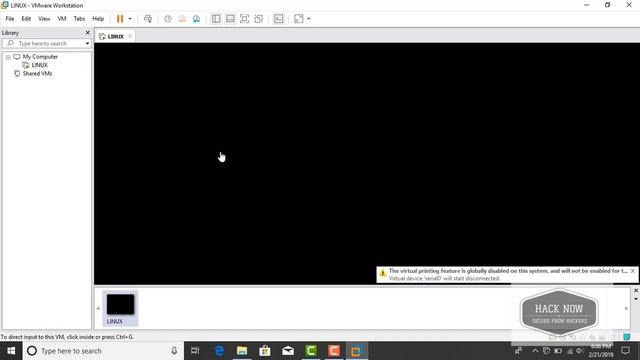Open the Action Center notifications icon

625,351
